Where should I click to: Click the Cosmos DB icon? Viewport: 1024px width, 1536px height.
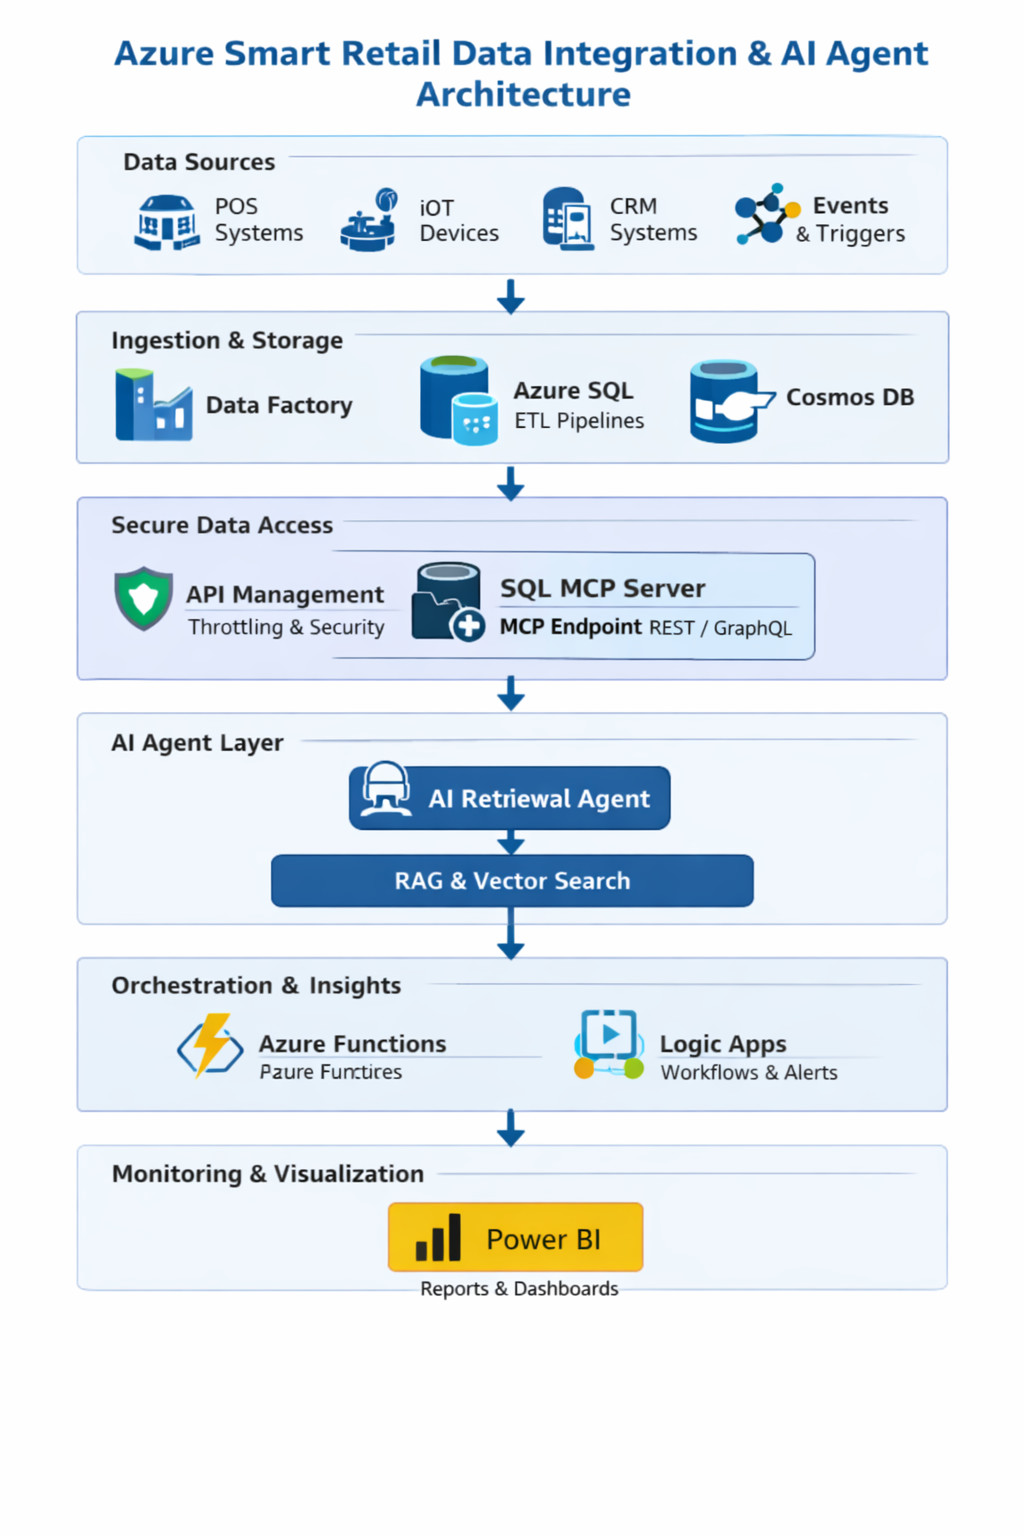[731, 401]
